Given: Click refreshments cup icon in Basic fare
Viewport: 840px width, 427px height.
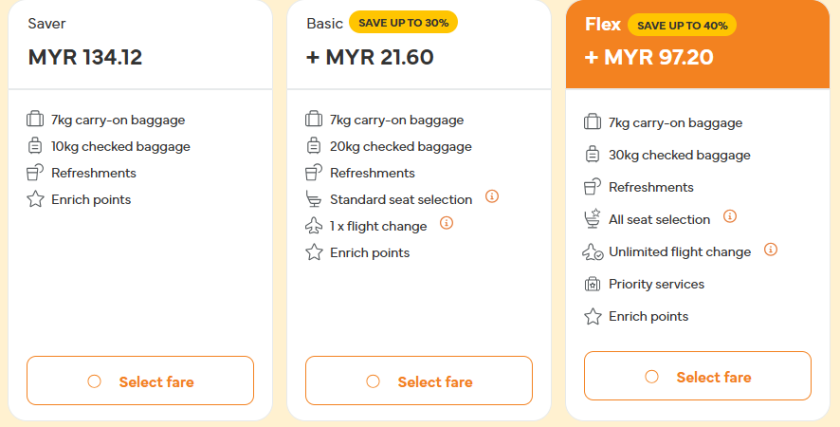Looking at the screenshot, I should click(314, 173).
